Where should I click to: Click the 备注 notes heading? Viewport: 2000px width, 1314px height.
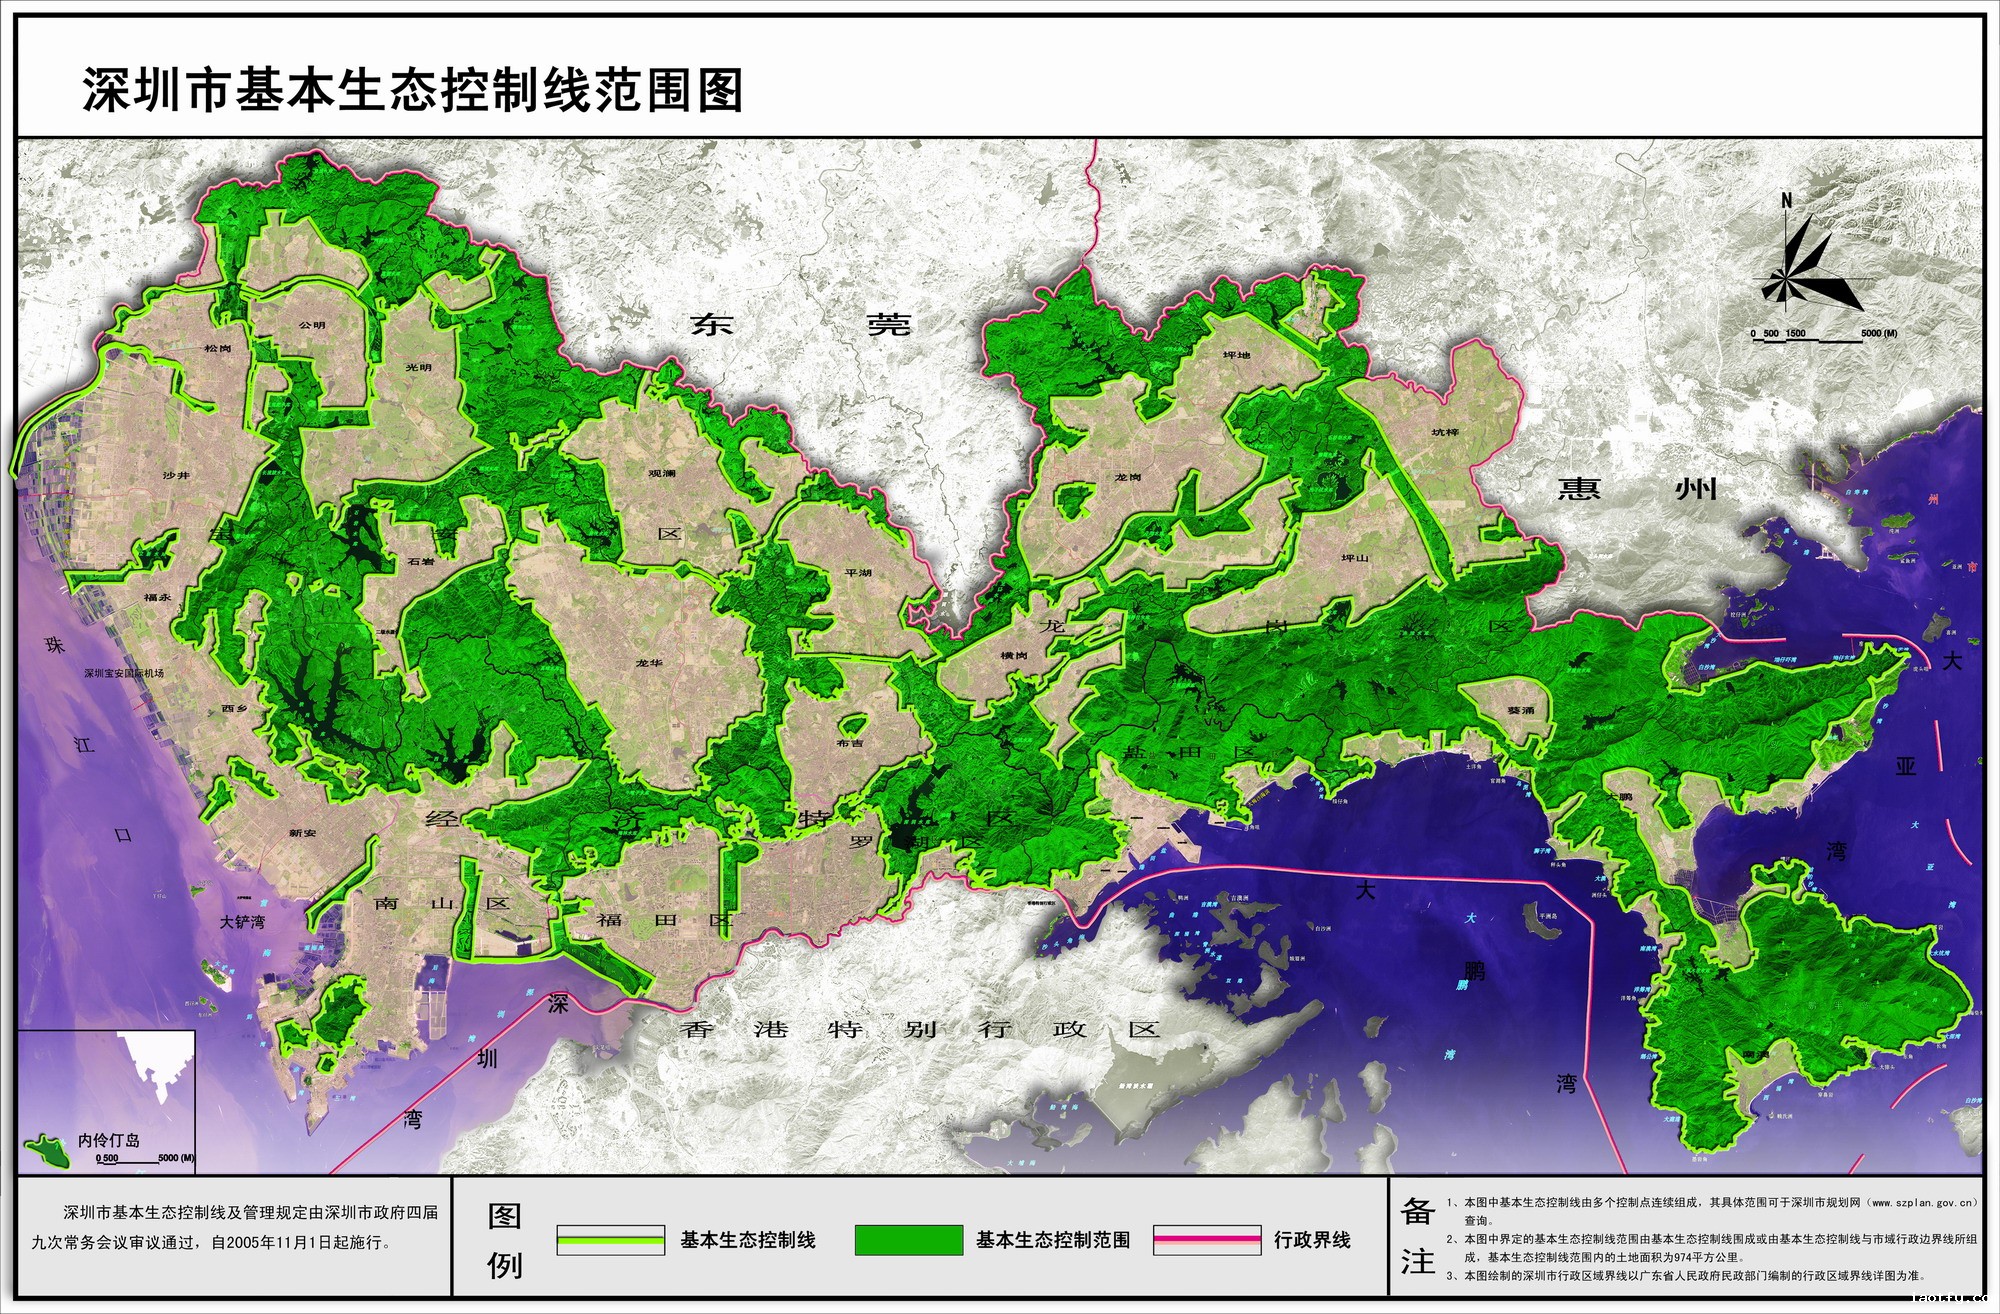1417,1237
